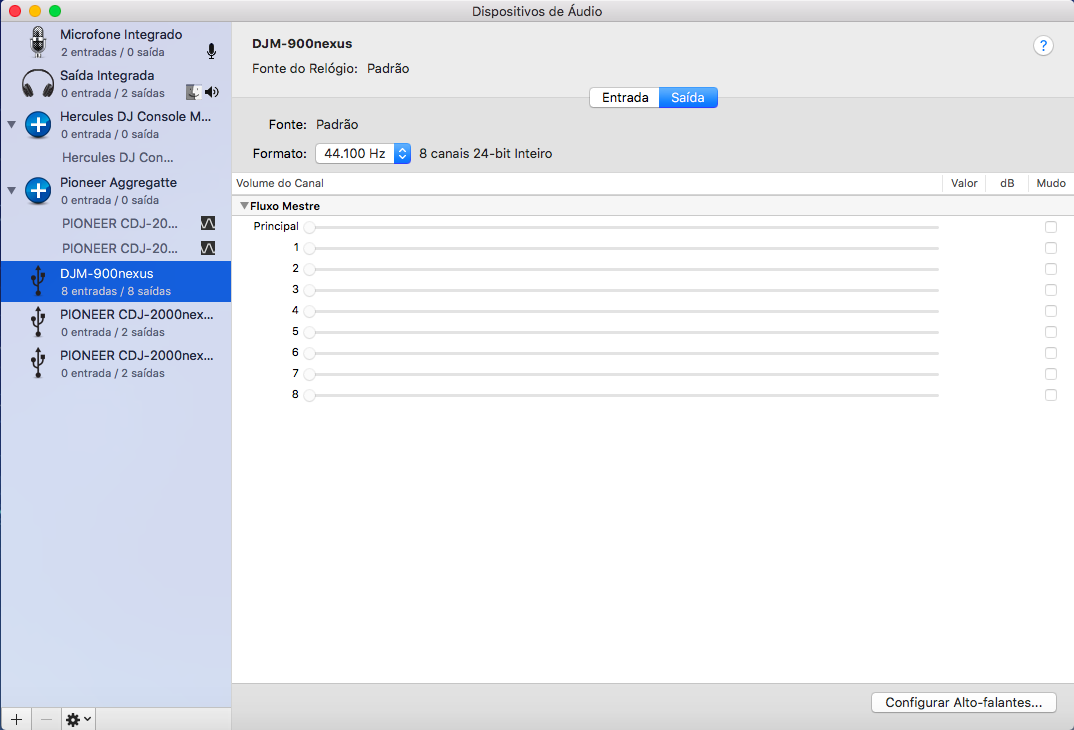Click the dB column header
The width and height of the screenshot is (1074, 730).
coord(1007,183)
